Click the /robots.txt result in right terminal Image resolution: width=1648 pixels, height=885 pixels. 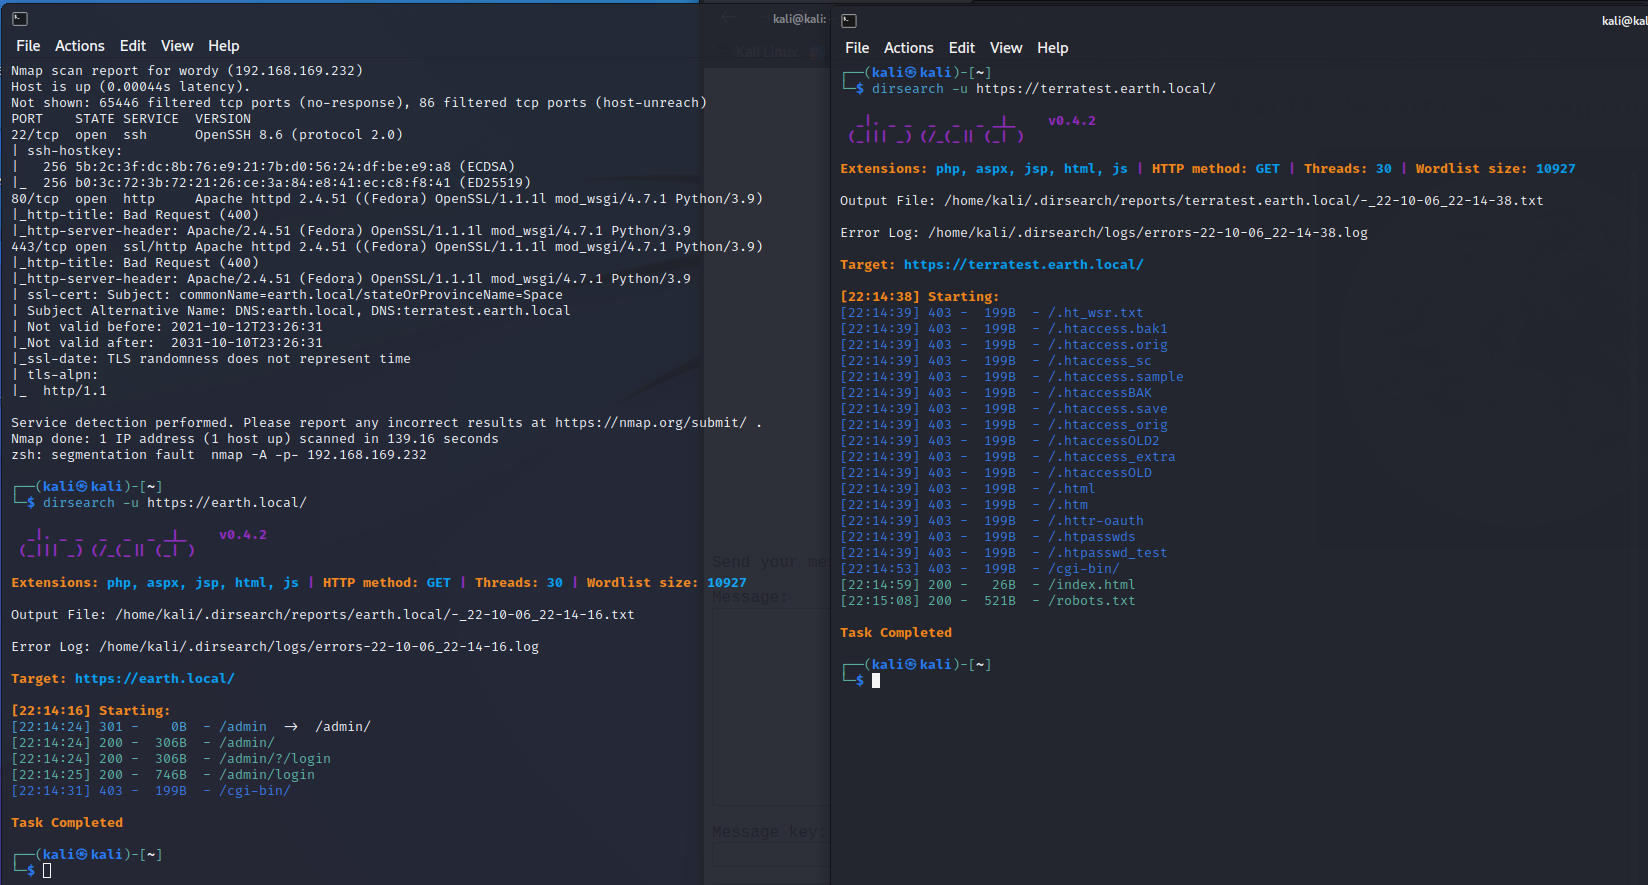pyautogui.click(x=1092, y=601)
